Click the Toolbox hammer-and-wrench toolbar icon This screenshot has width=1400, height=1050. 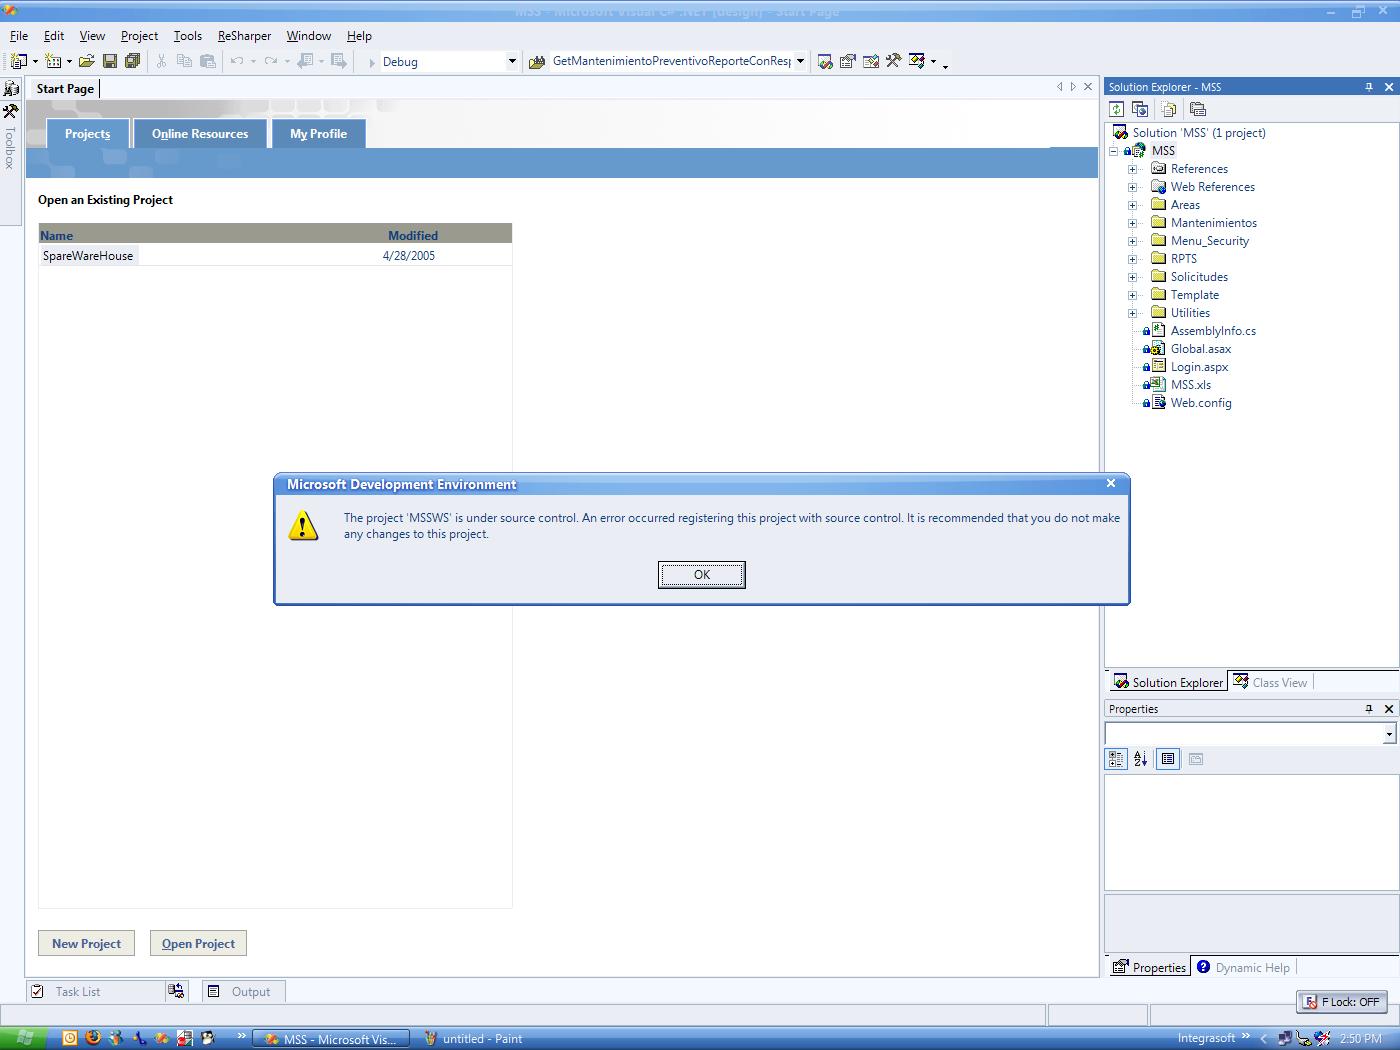(x=893, y=61)
